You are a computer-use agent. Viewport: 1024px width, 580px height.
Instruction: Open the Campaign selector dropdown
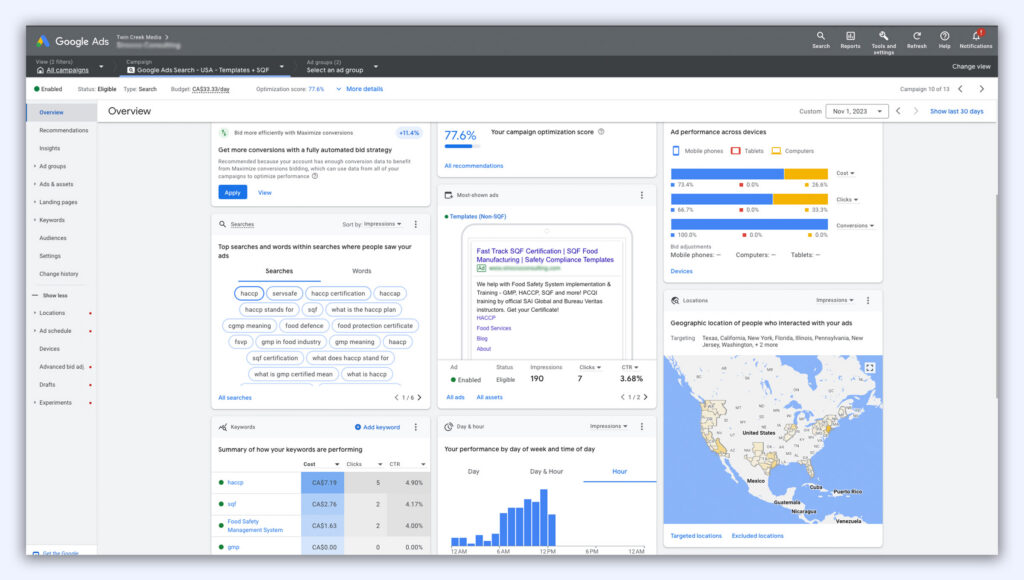[x=205, y=67]
